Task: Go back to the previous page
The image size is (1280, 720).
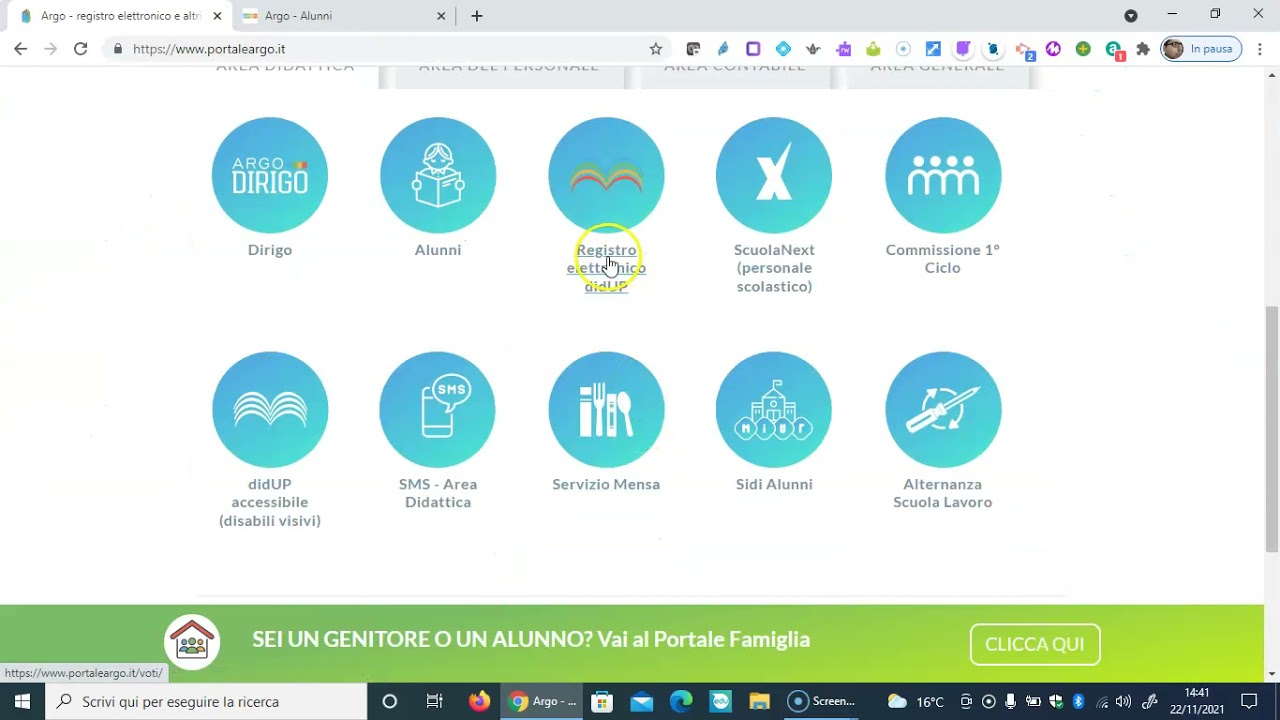Action: click(x=20, y=49)
